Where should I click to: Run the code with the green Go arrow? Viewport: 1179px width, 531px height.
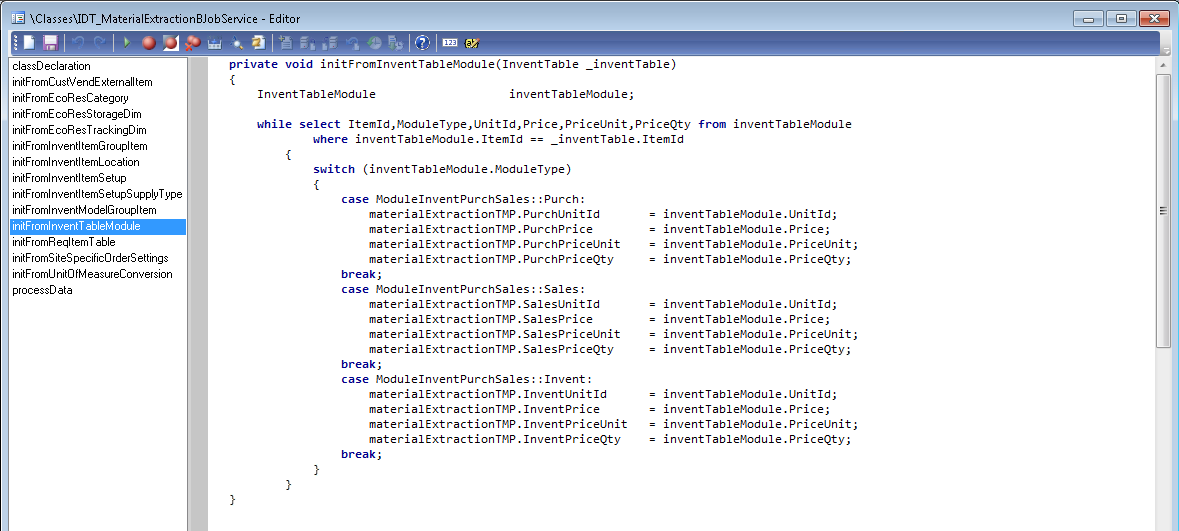[x=127, y=43]
